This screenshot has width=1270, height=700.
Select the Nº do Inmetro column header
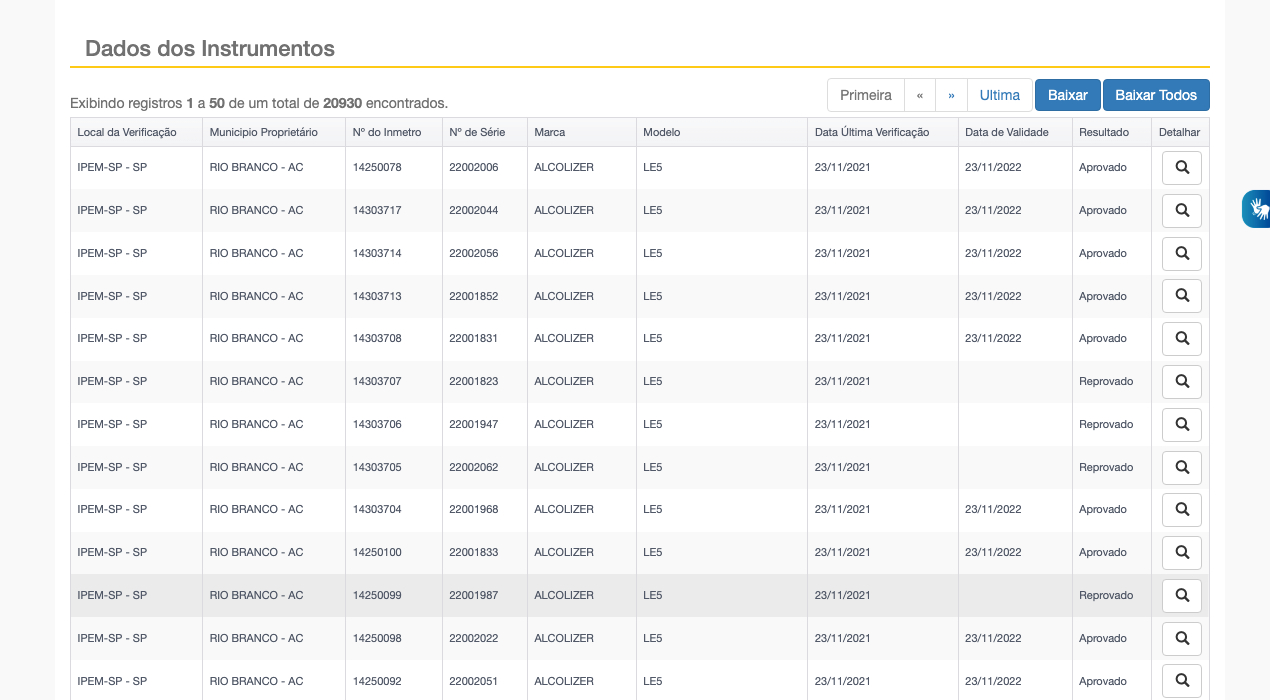click(x=387, y=132)
